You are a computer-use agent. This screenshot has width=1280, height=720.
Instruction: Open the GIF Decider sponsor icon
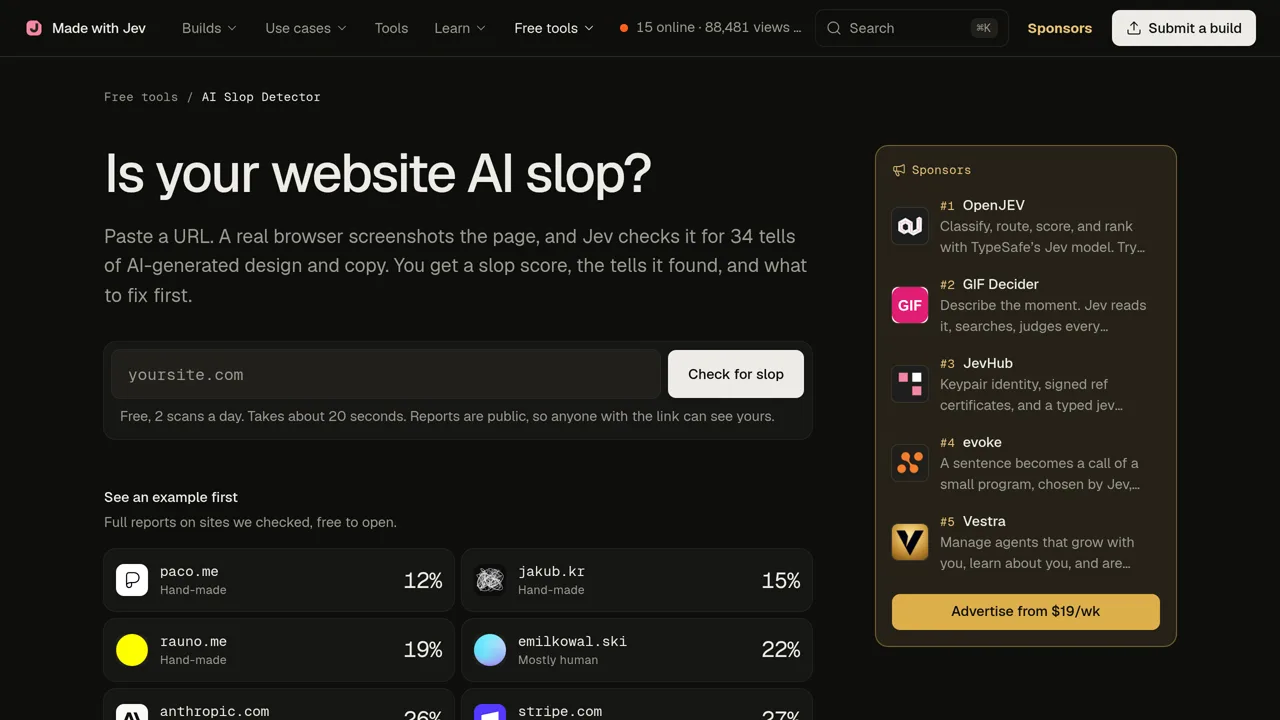pyautogui.click(x=910, y=305)
